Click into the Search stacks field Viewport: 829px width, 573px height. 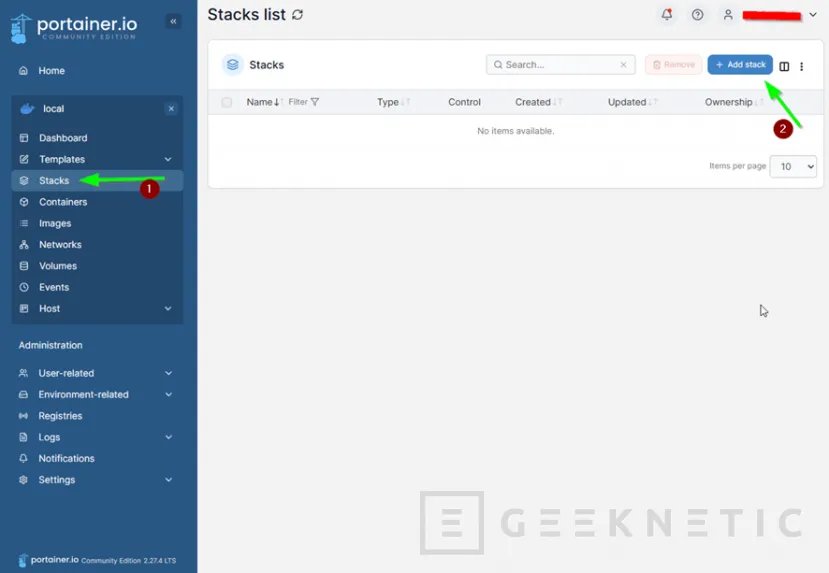tap(560, 64)
